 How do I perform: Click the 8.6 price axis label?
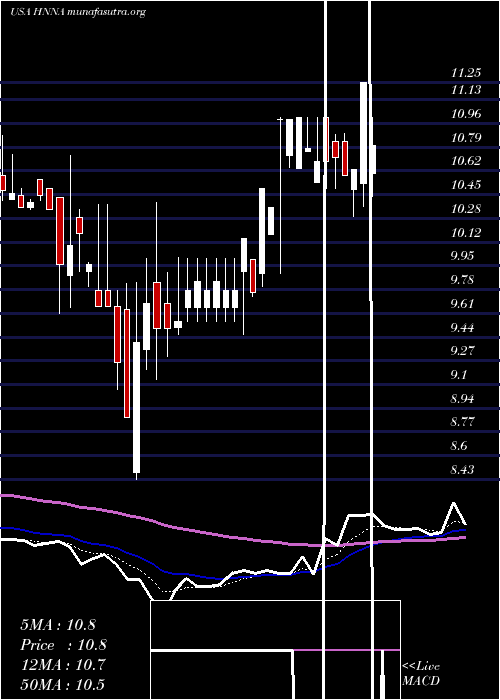[459, 446]
